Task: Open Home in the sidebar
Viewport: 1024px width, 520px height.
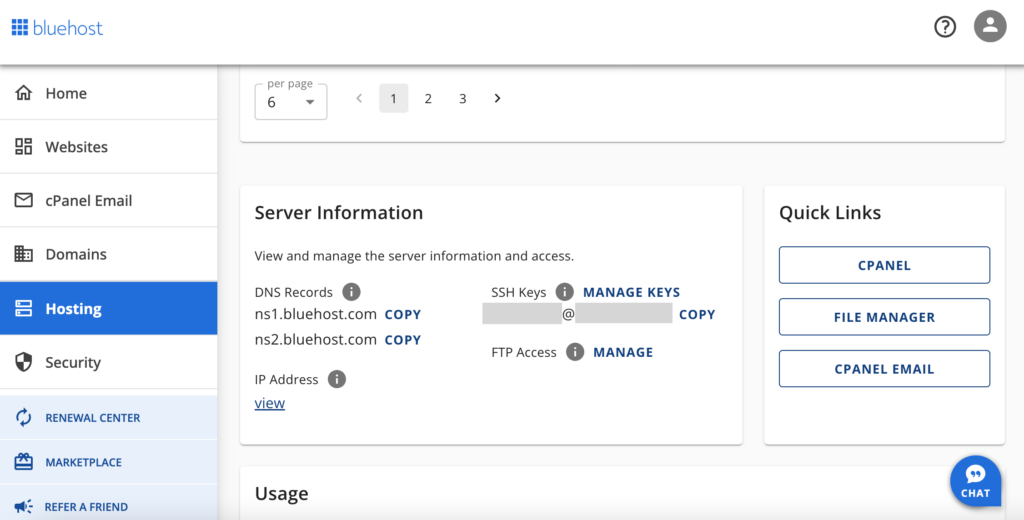Action: click(x=108, y=93)
